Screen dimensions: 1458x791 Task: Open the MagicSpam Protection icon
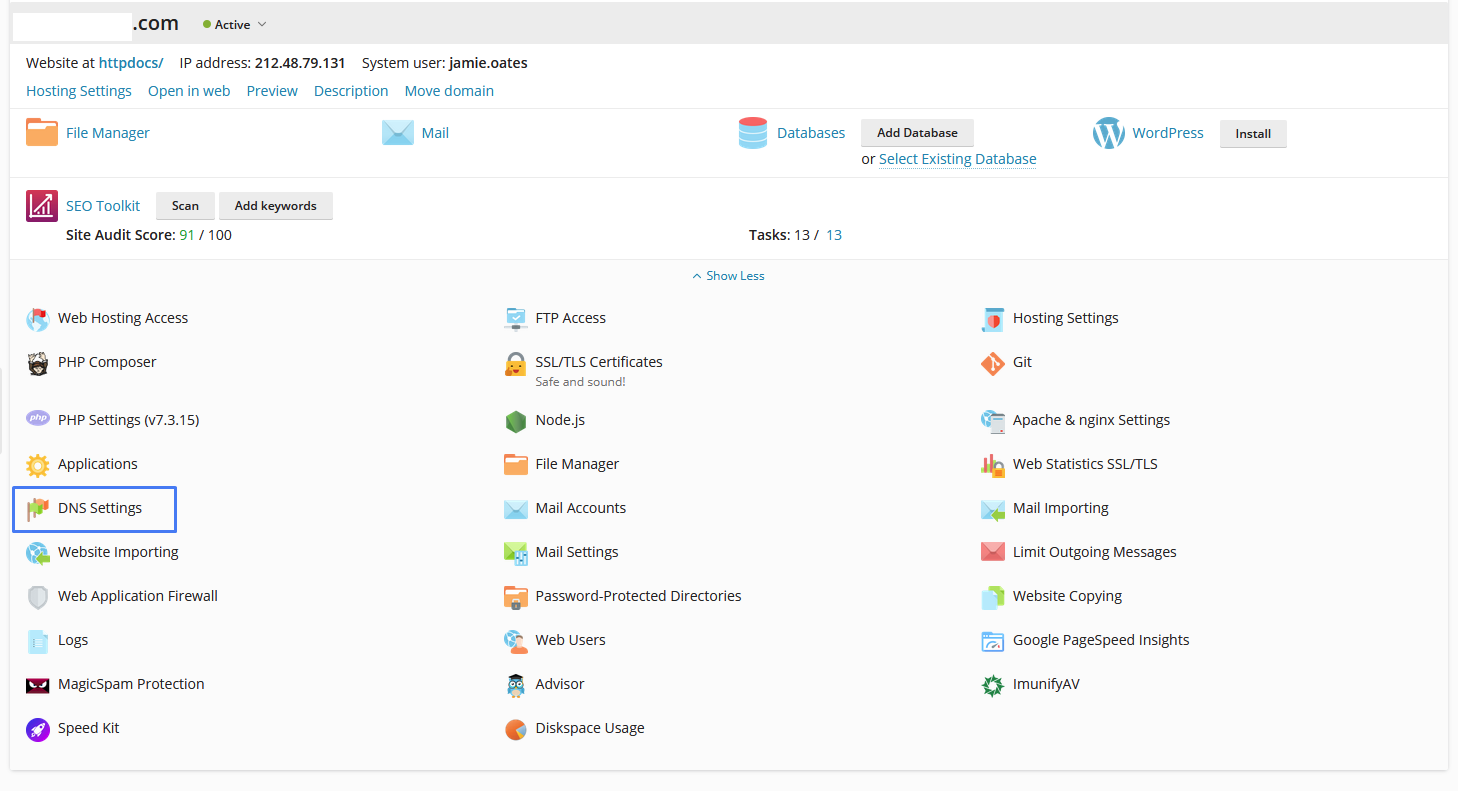click(x=38, y=685)
